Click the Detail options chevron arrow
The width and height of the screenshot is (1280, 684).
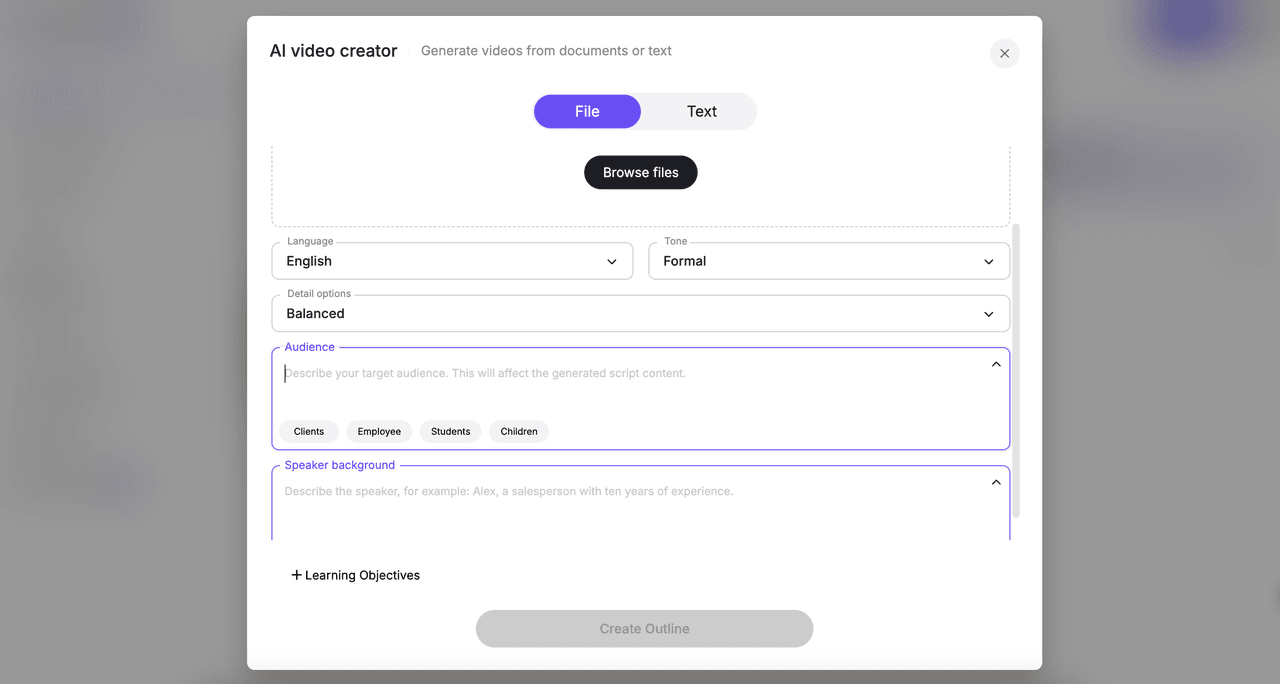(989, 314)
